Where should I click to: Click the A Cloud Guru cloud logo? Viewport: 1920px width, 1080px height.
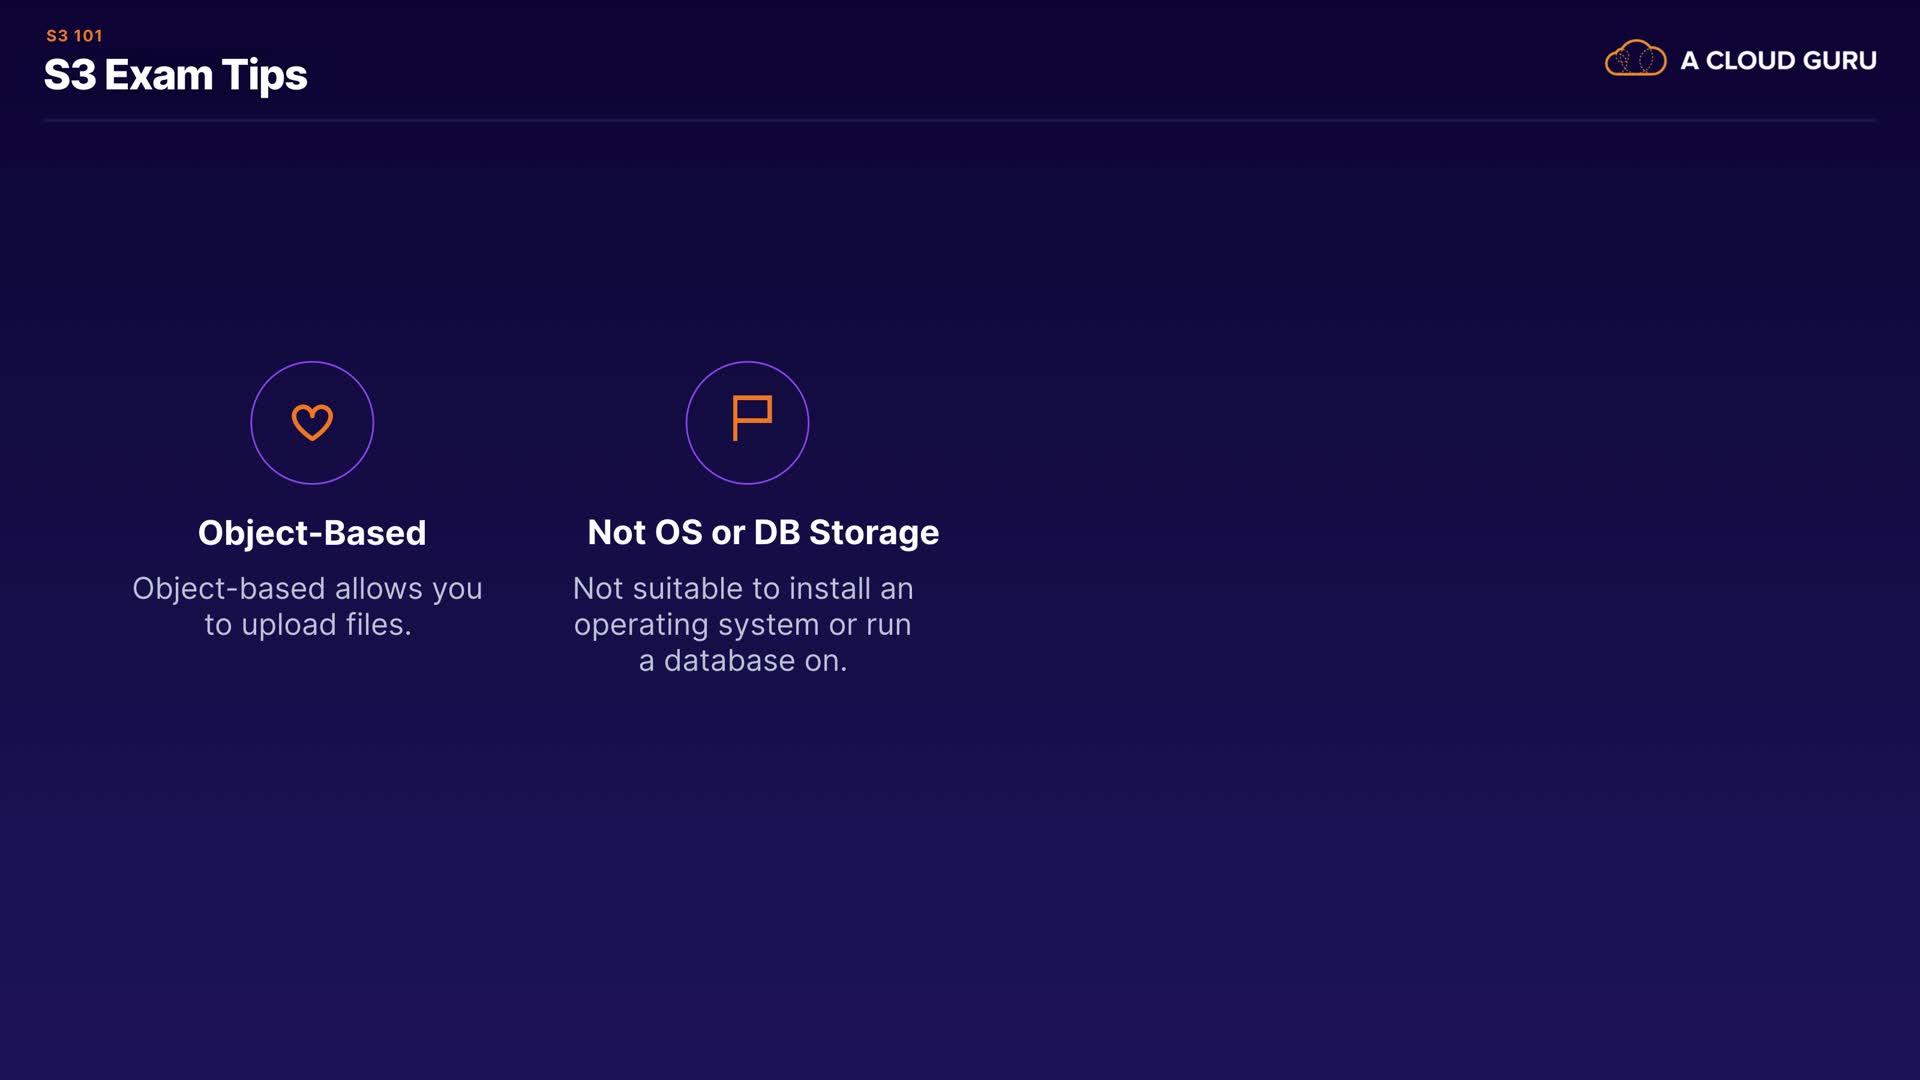(x=1635, y=59)
